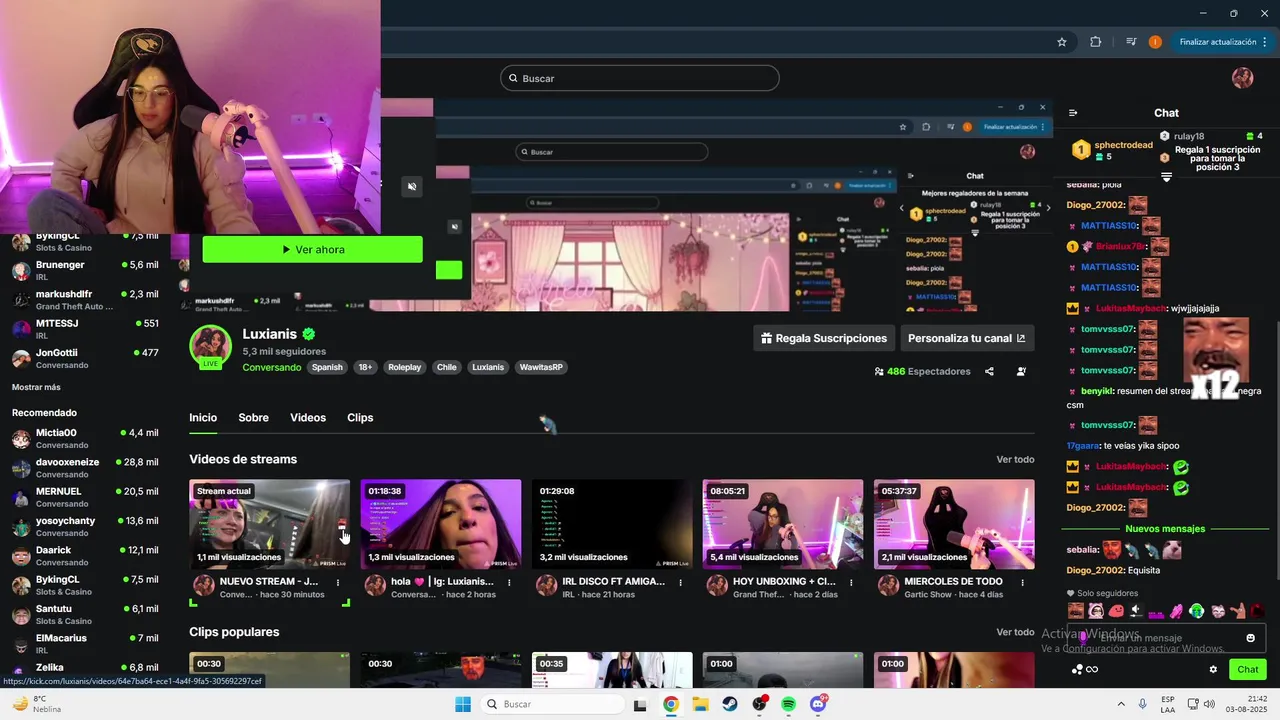Select the Chile tag
The height and width of the screenshot is (720, 1280).
tap(446, 367)
